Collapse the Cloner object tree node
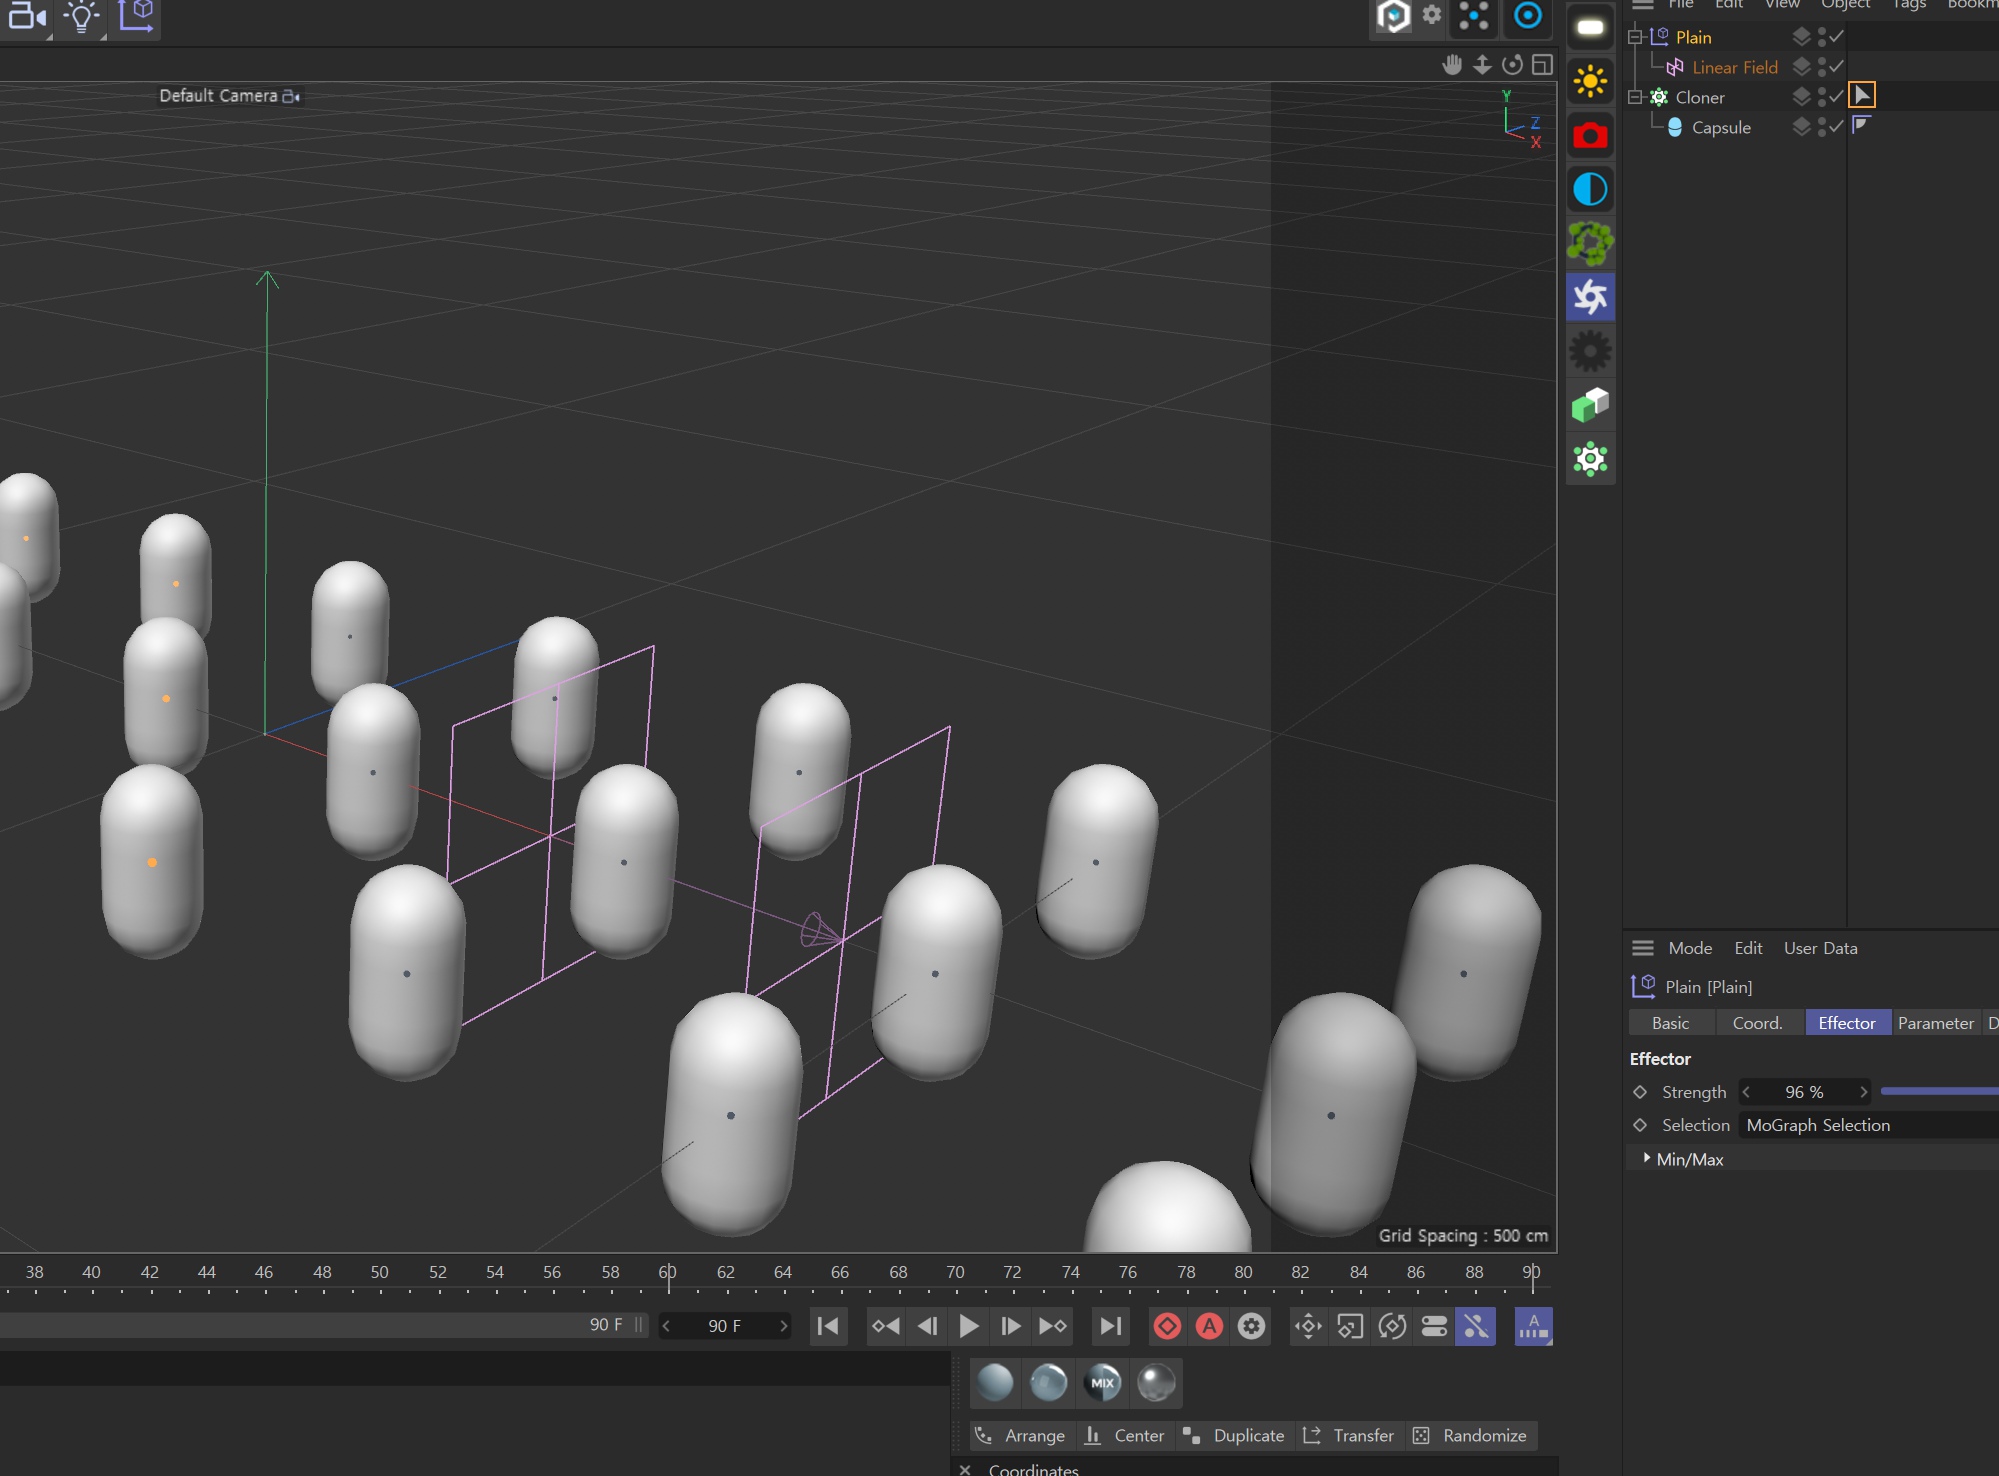This screenshot has width=1999, height=1476. (1635, 97)
